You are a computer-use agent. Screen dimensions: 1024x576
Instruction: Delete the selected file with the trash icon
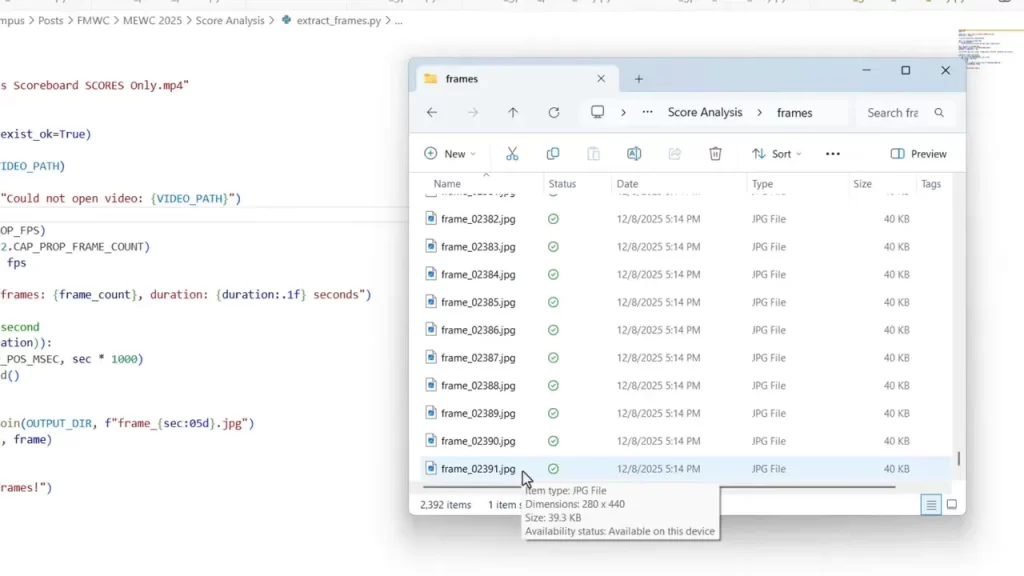click(715, 153)
